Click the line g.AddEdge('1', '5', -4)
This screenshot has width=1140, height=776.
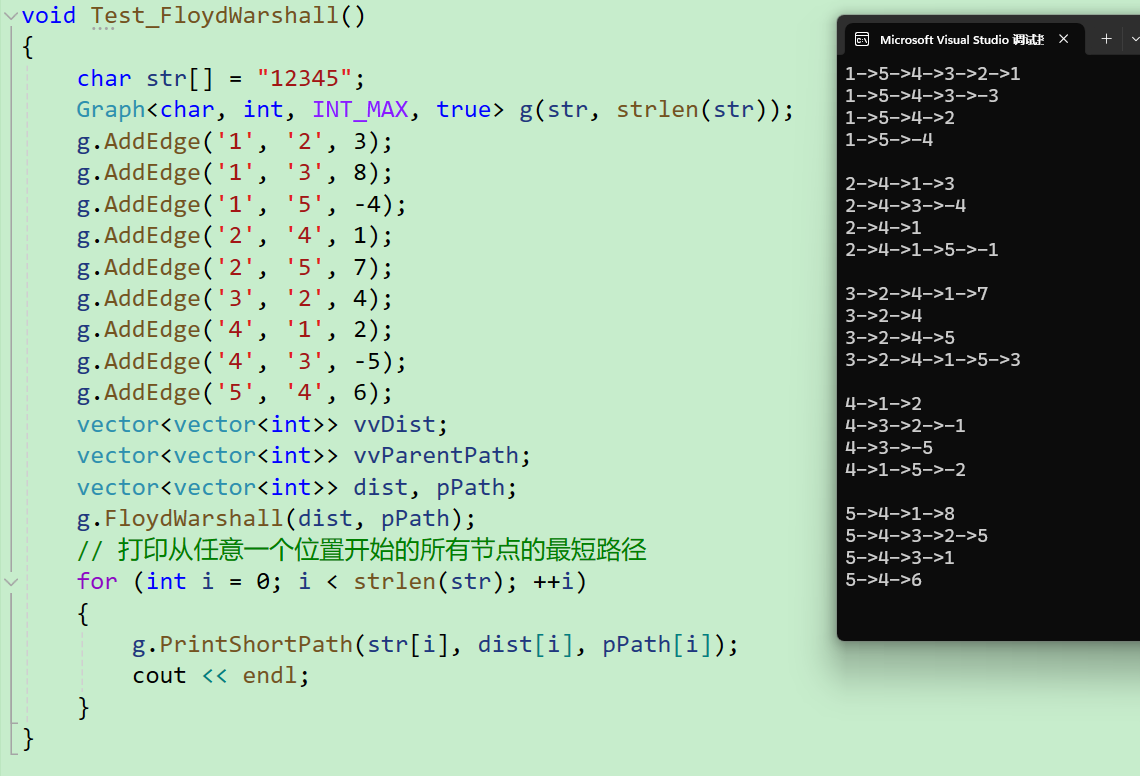point(241,204)
